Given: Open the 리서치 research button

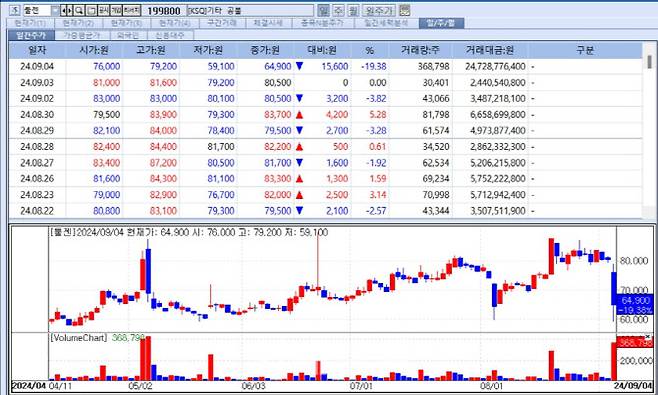Looking at the screenshot, I should coord(131,10).
